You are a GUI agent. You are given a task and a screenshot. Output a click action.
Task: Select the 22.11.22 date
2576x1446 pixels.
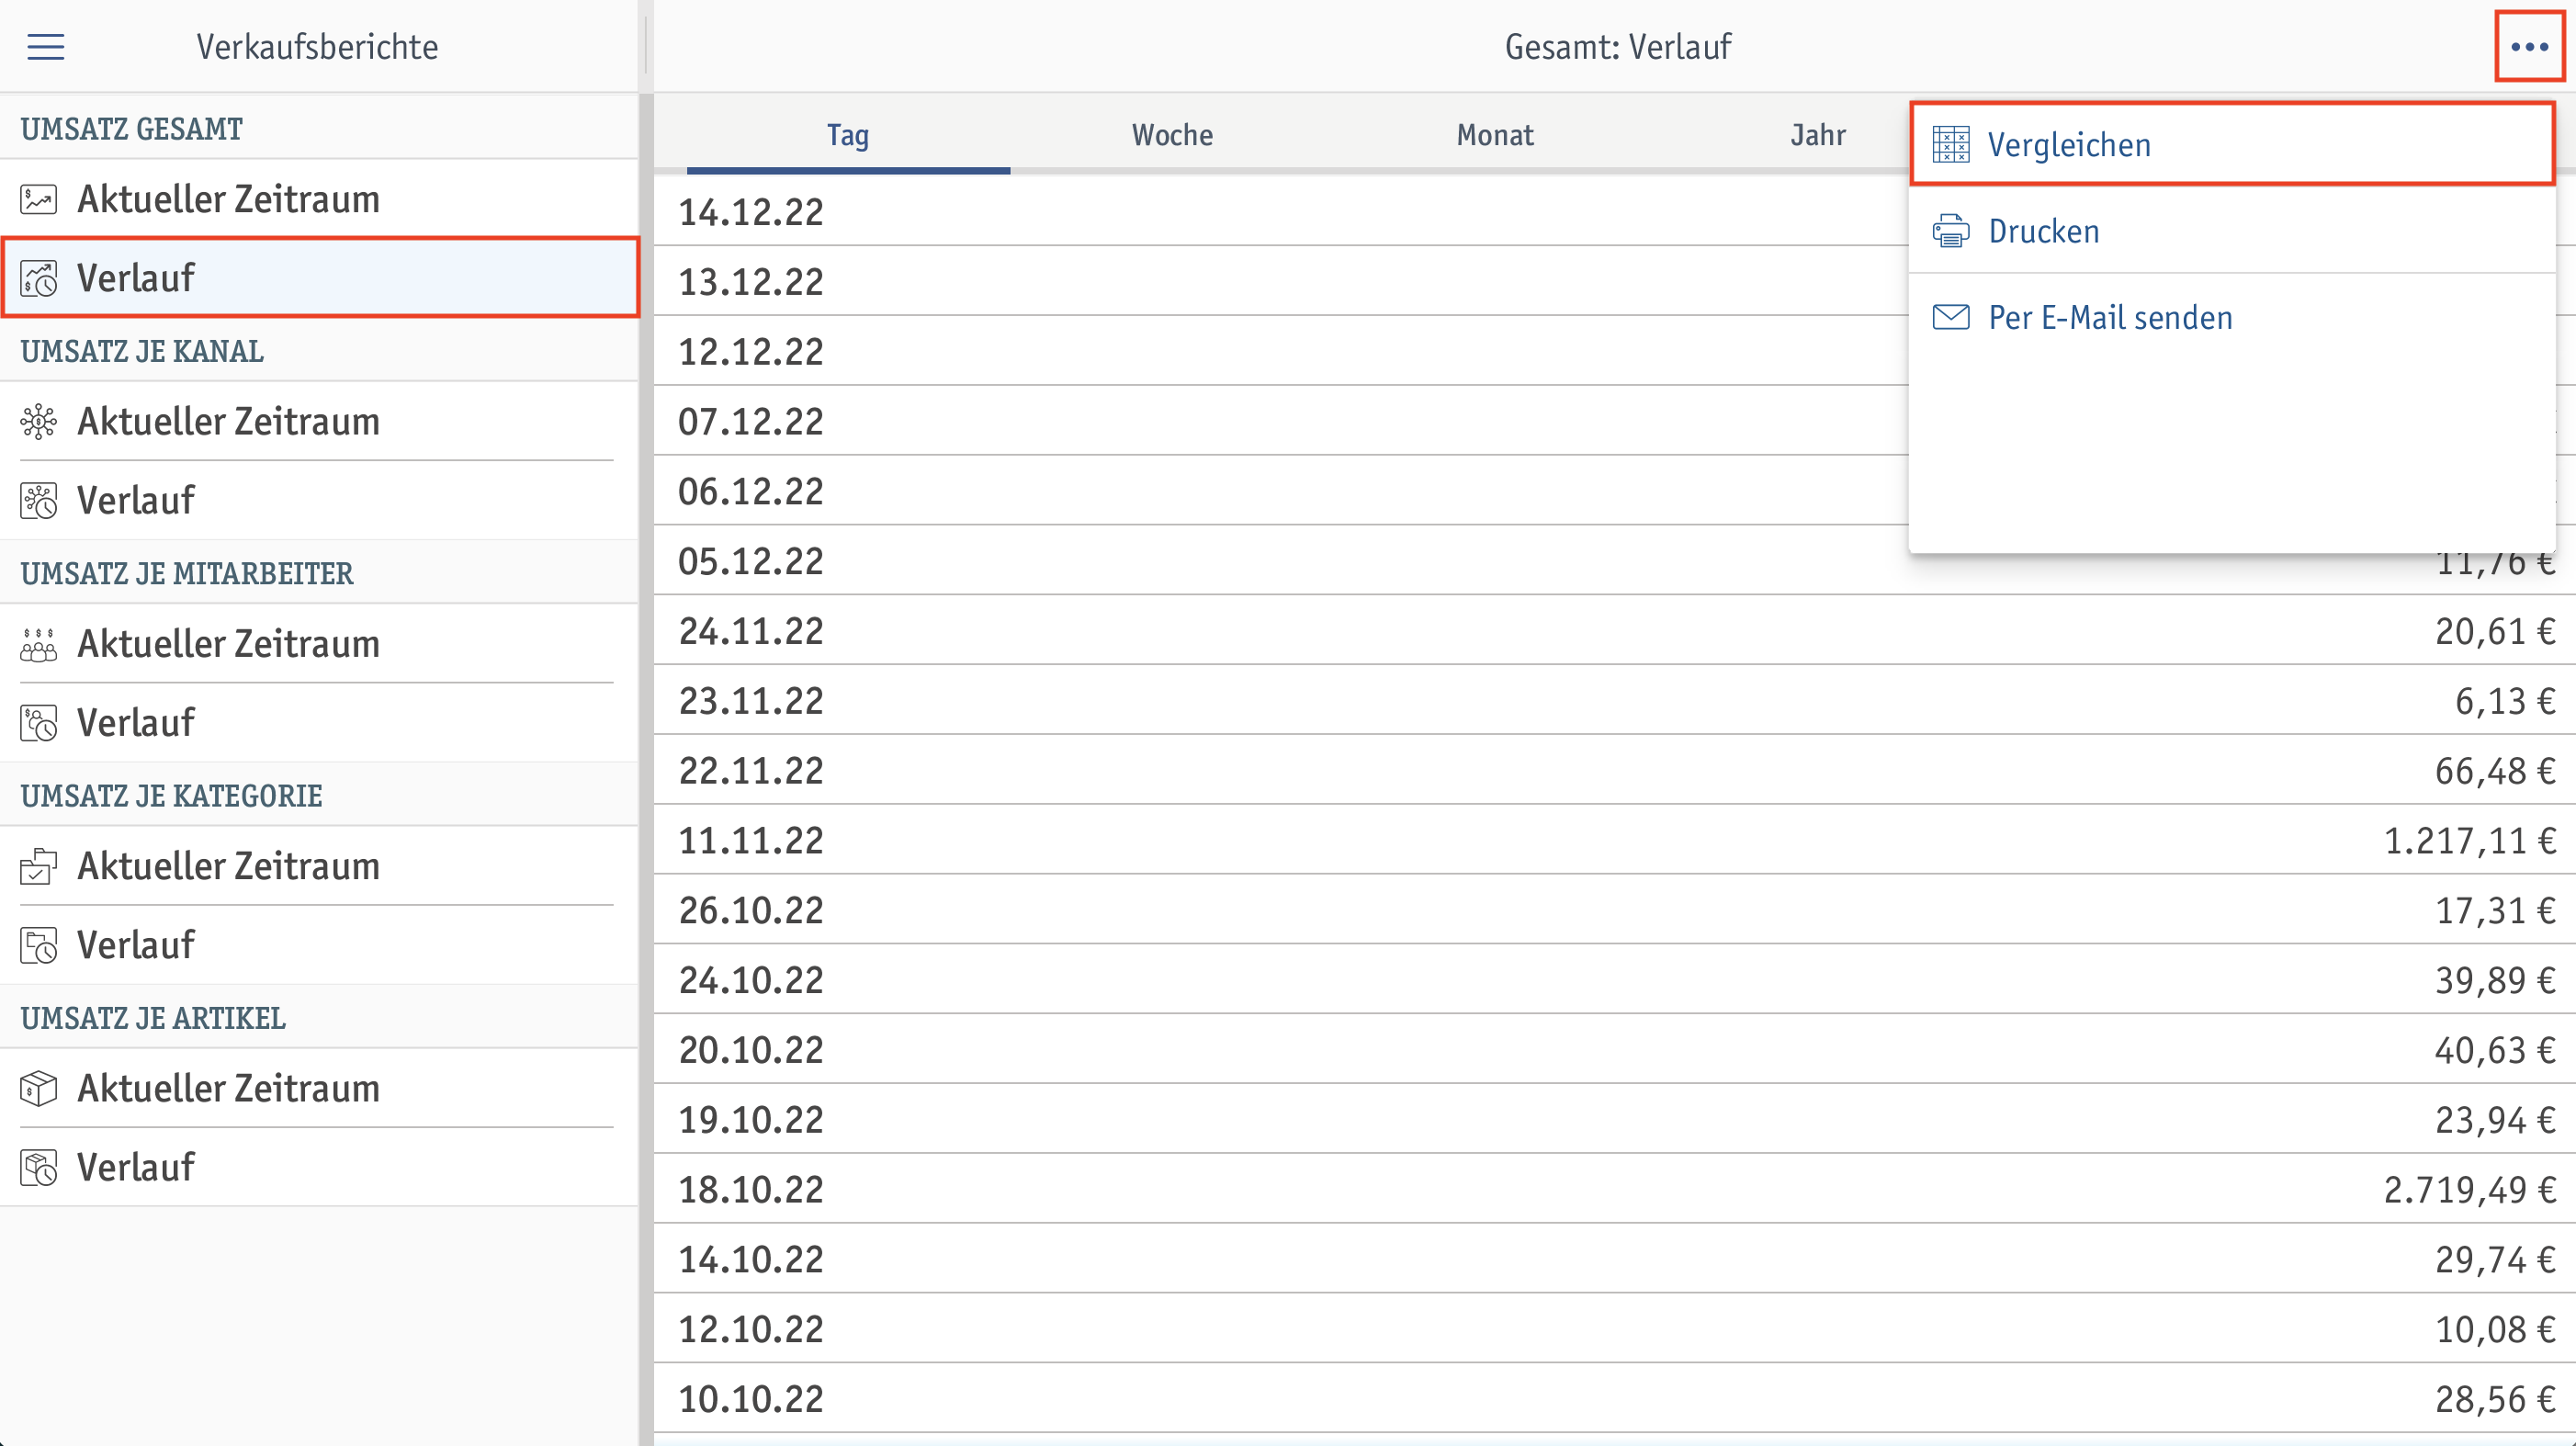click(751, 771)
